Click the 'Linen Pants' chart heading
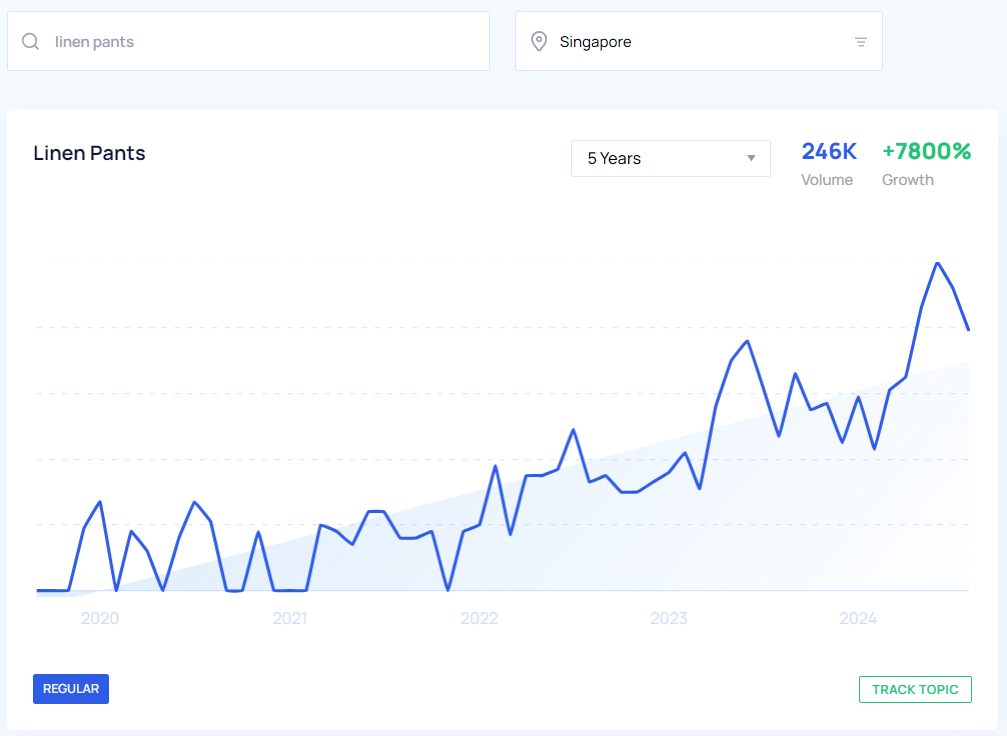 coord(89,153)
